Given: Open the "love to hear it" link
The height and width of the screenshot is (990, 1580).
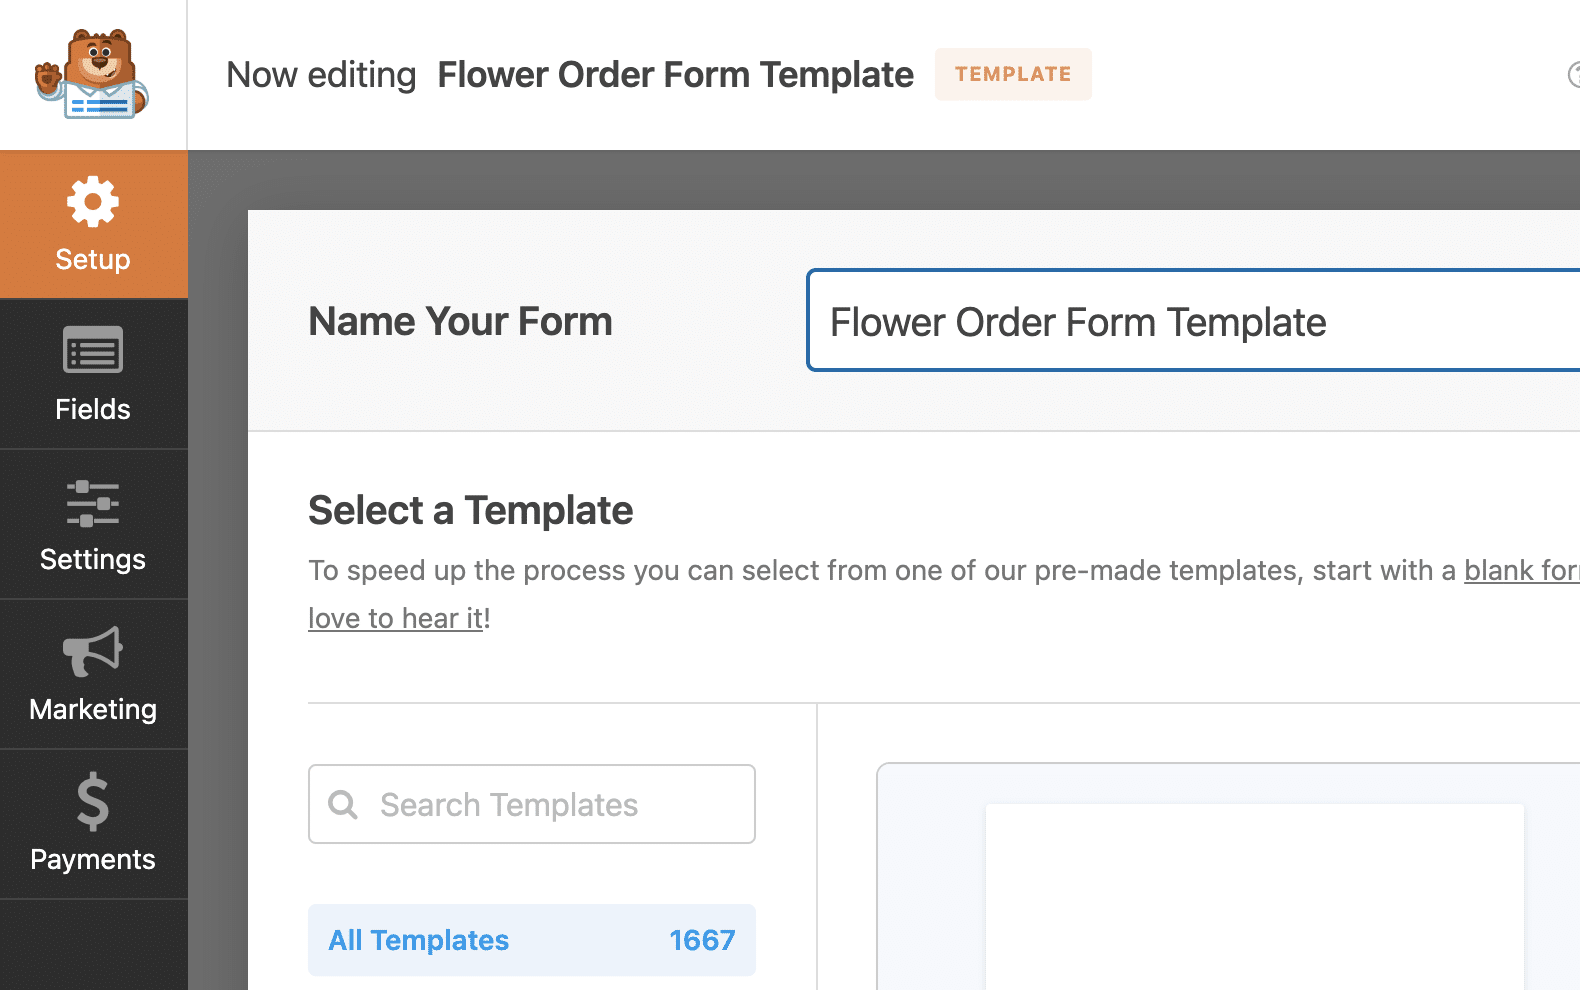Looking at the screenshot, I should [396, 618].
